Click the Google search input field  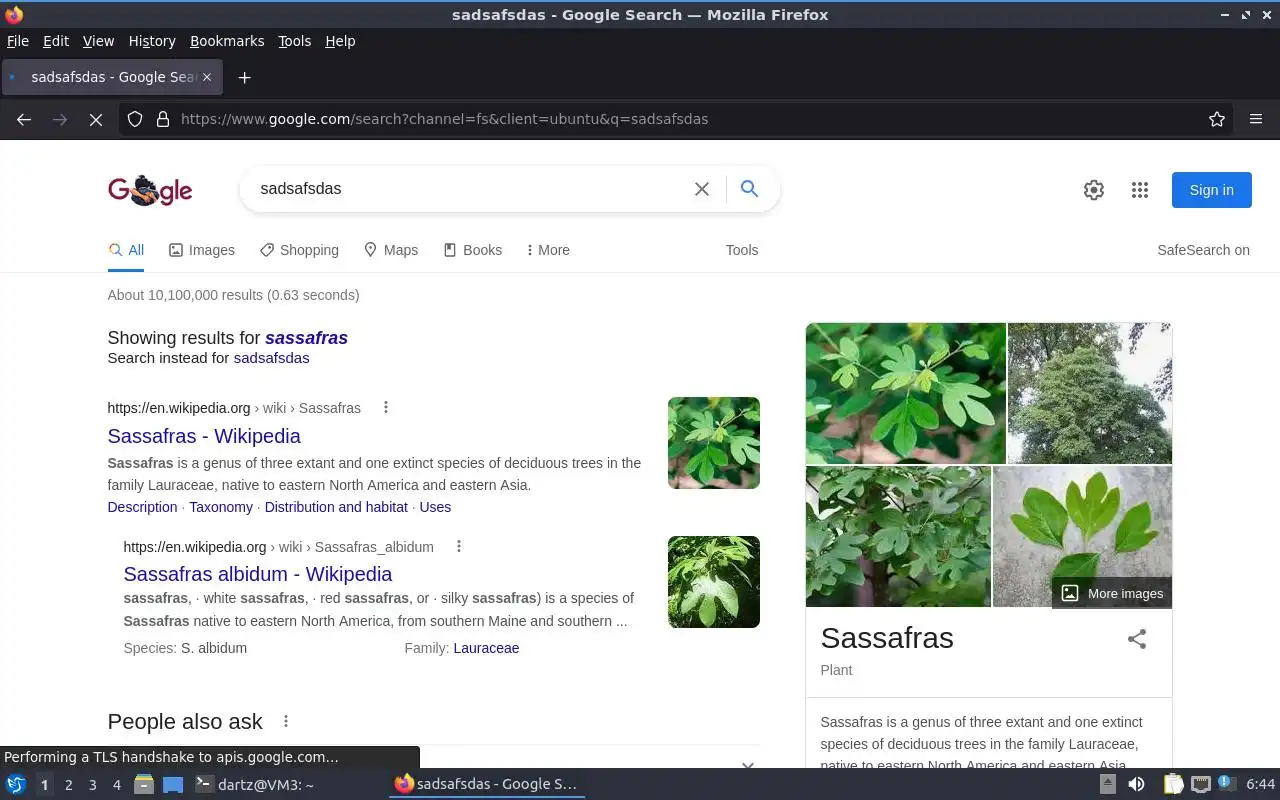click(470, 189)
